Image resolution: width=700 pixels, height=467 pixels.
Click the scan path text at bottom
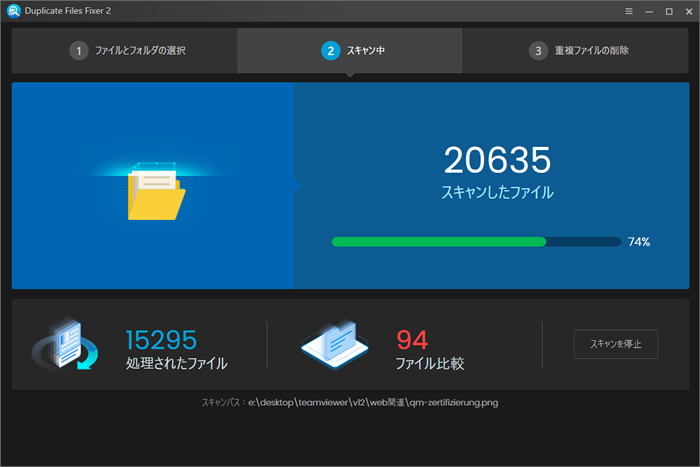tap(350, 403)
